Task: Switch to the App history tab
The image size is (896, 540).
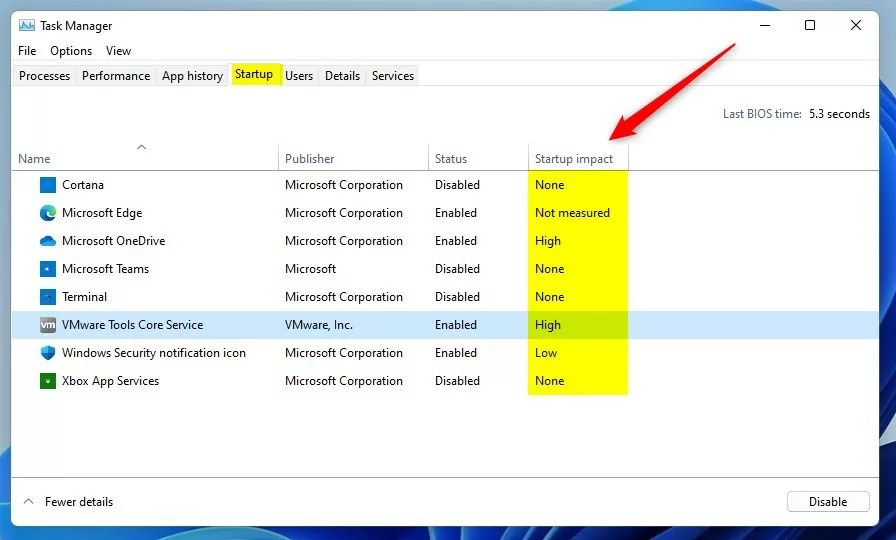Action: (193, 75)
